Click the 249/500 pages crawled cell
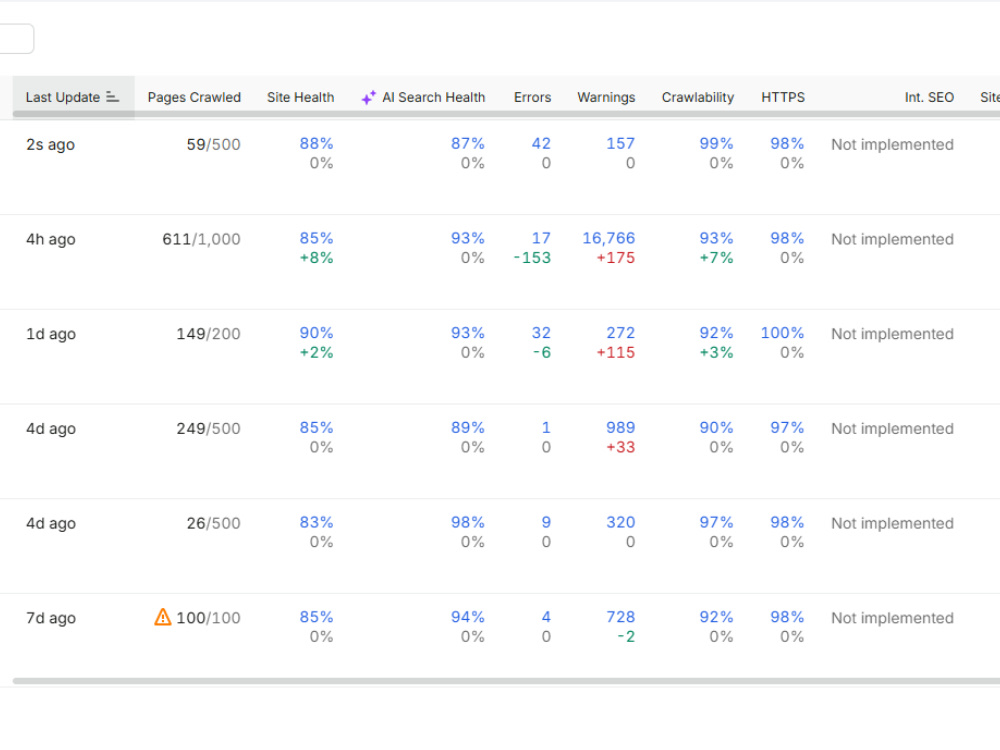Image resolution: width=1000 pixels, height=750 pixels. pos(208,429)
